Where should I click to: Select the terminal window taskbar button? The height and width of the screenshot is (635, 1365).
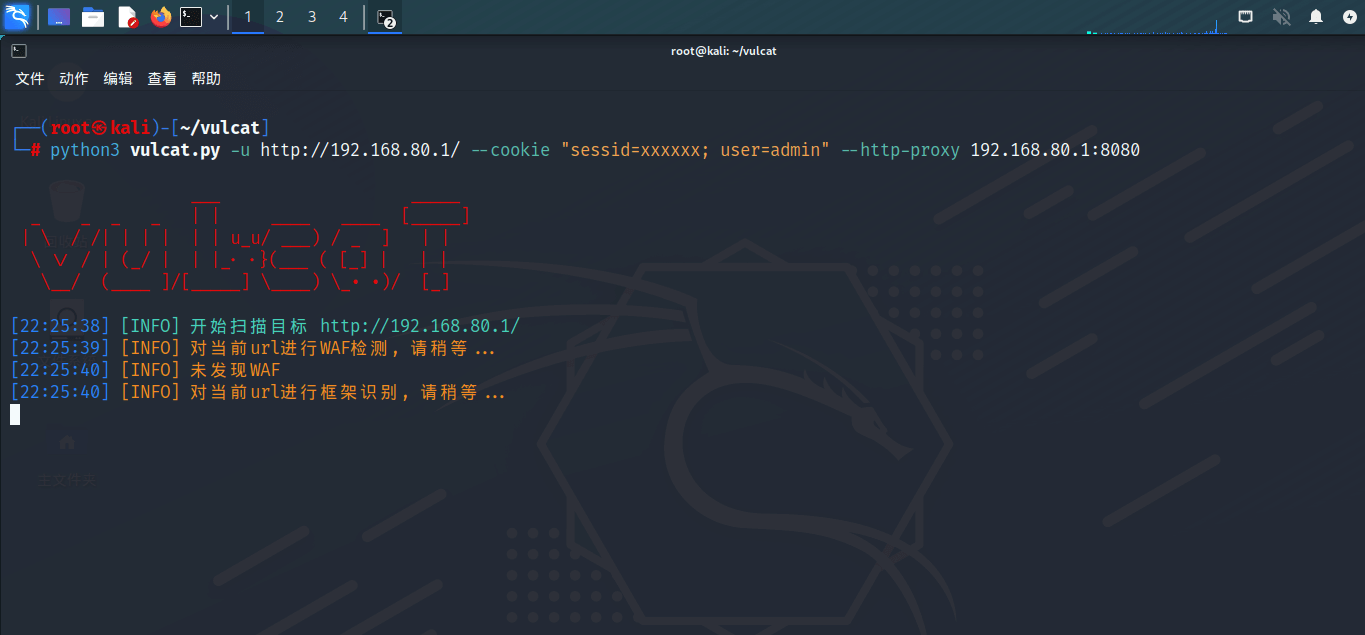385,17
